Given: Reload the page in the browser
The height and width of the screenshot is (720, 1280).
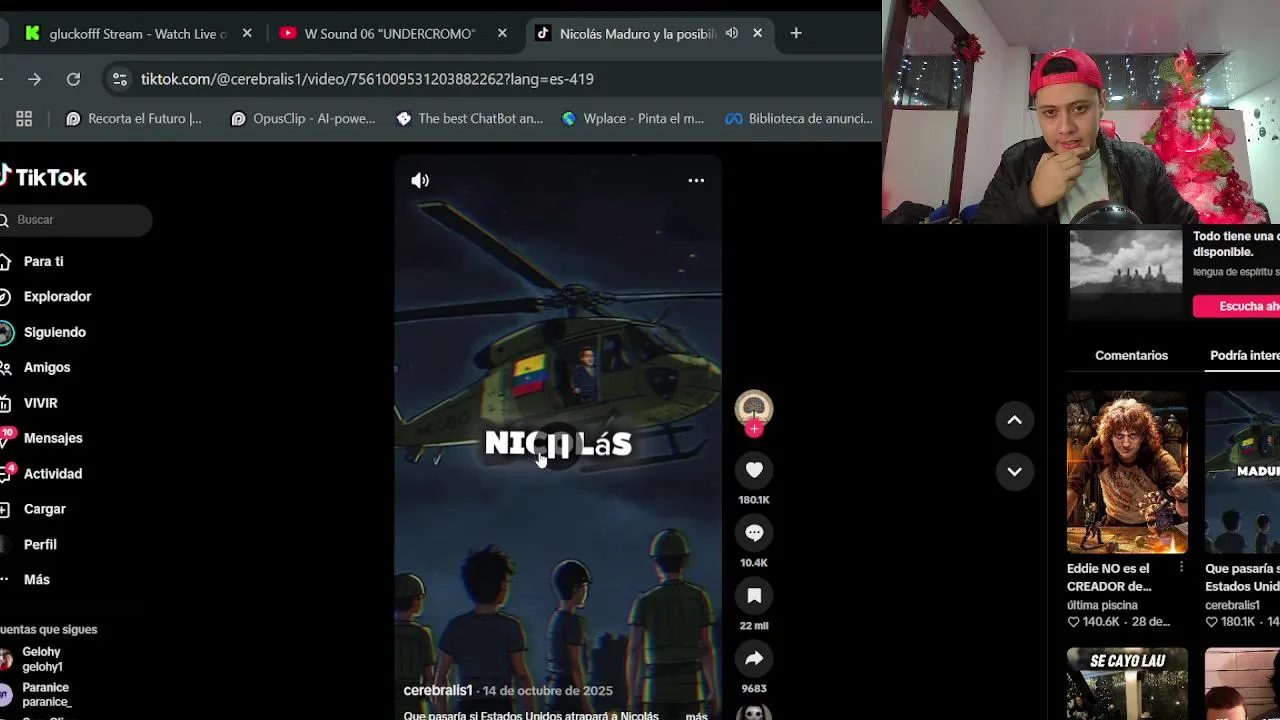Looking at the screenshot, I should pos(73,79).
